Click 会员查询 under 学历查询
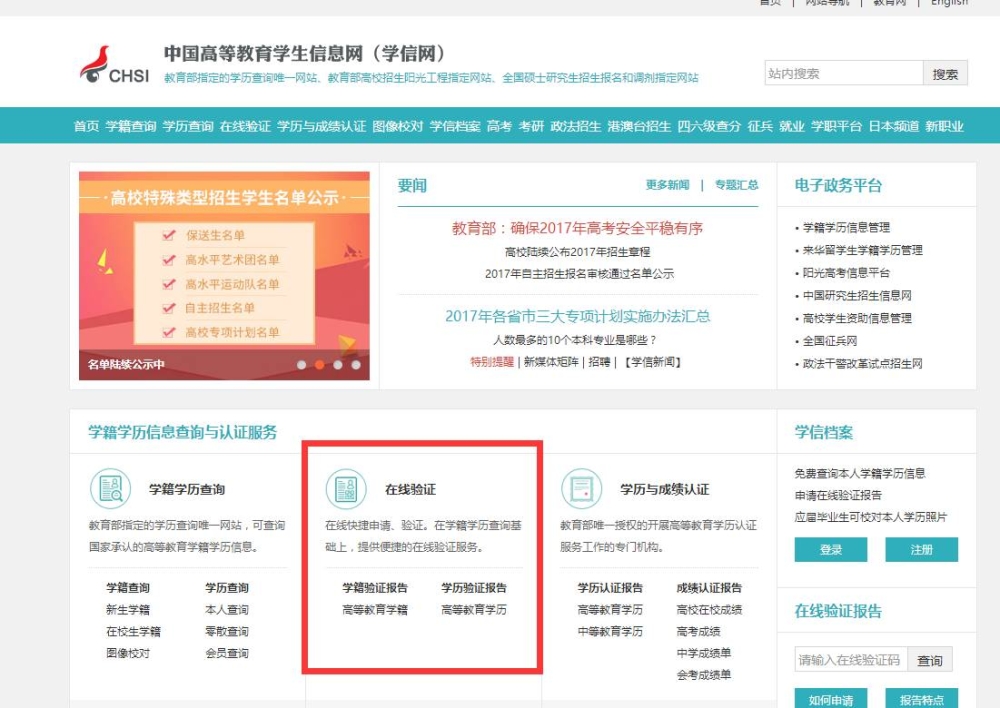The width and height of the screenshot is (1000, 708). click(227, 653)
